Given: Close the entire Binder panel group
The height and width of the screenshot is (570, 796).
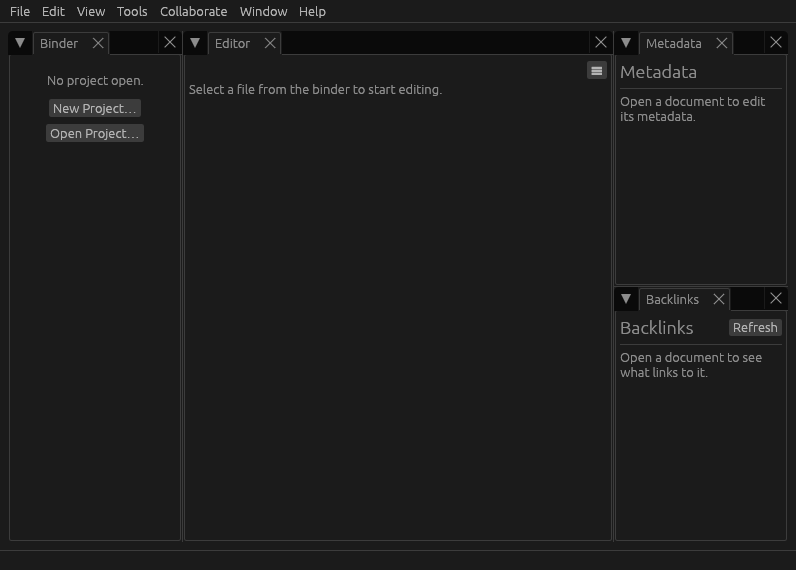Looking at the screenshot, I should pyautogui.click(x=170, y=43).
